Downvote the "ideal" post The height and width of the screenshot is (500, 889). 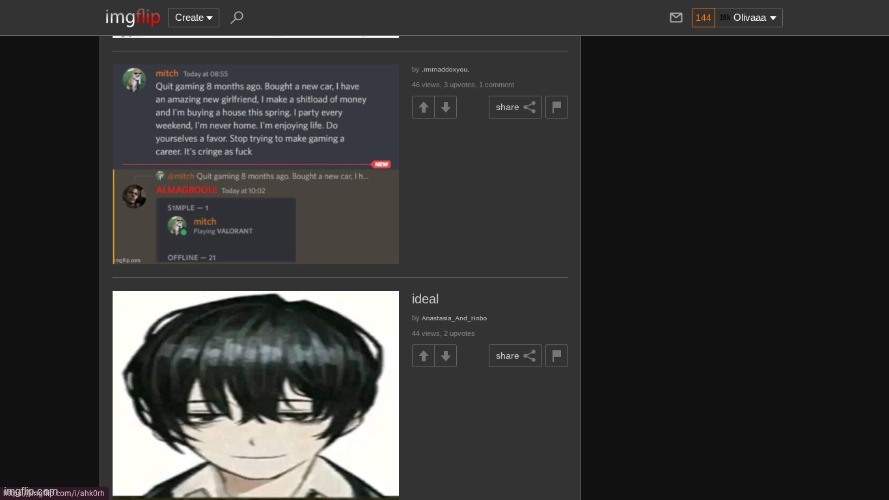[446, 355]
